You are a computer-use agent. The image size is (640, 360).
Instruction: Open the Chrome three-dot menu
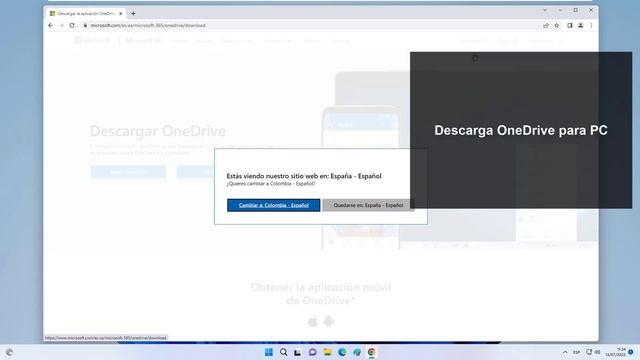tap(591, 25)
